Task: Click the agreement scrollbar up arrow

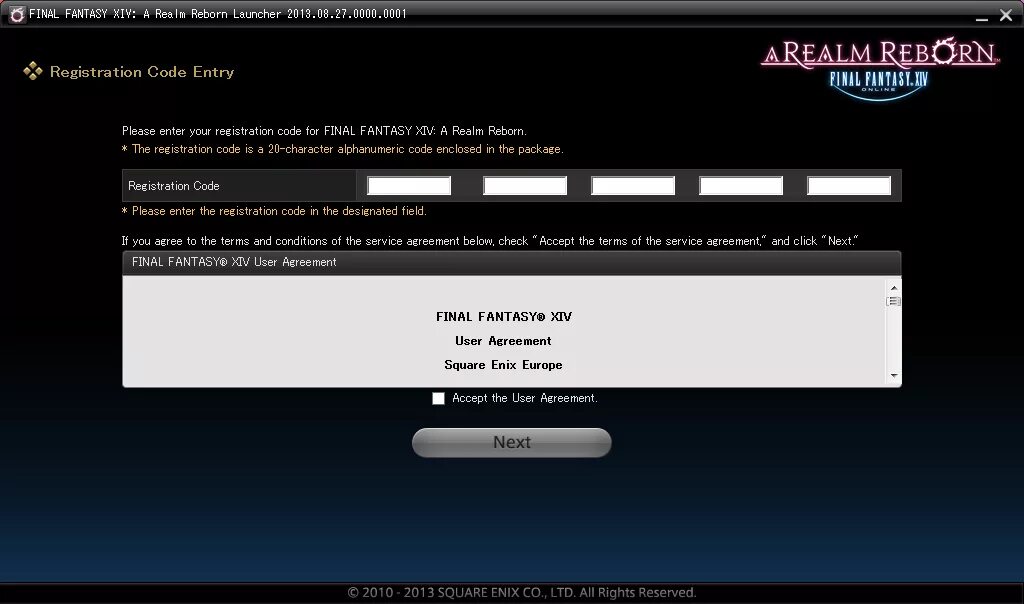Action: (x=893, y=287)
